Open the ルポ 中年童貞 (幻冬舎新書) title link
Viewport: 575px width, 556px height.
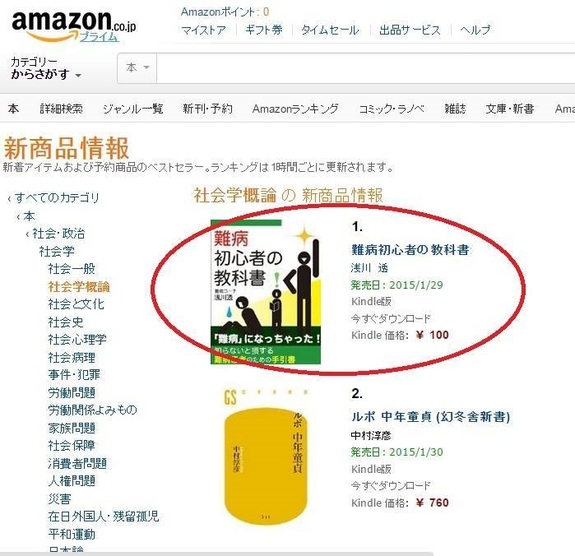[x=431, y=417]
